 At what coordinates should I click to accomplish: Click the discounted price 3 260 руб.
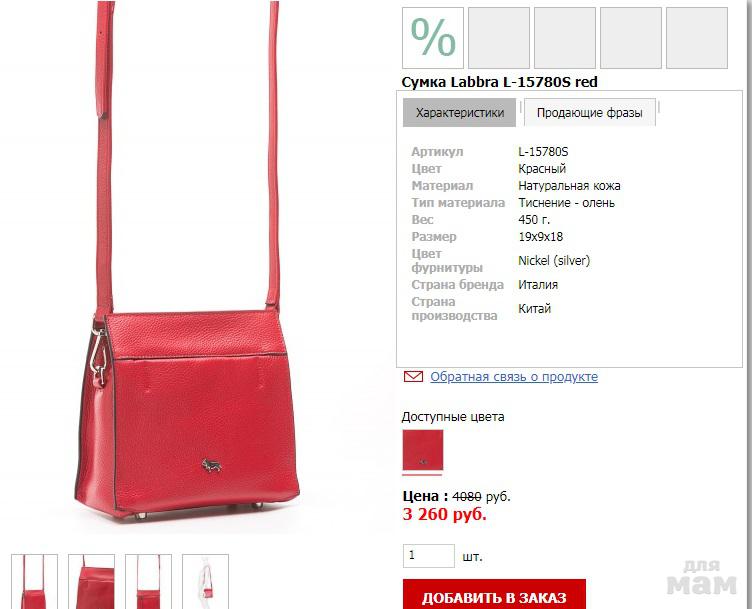[x=445, y=514]
